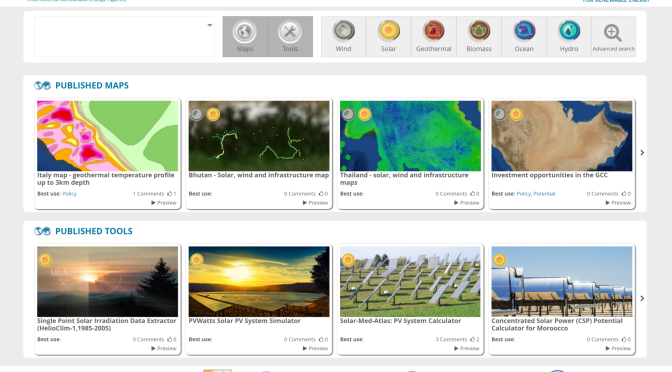This screenshot has width=672, height=372.
Task: Open Thailand map thumbnail
Action: [x=411, y=136]
